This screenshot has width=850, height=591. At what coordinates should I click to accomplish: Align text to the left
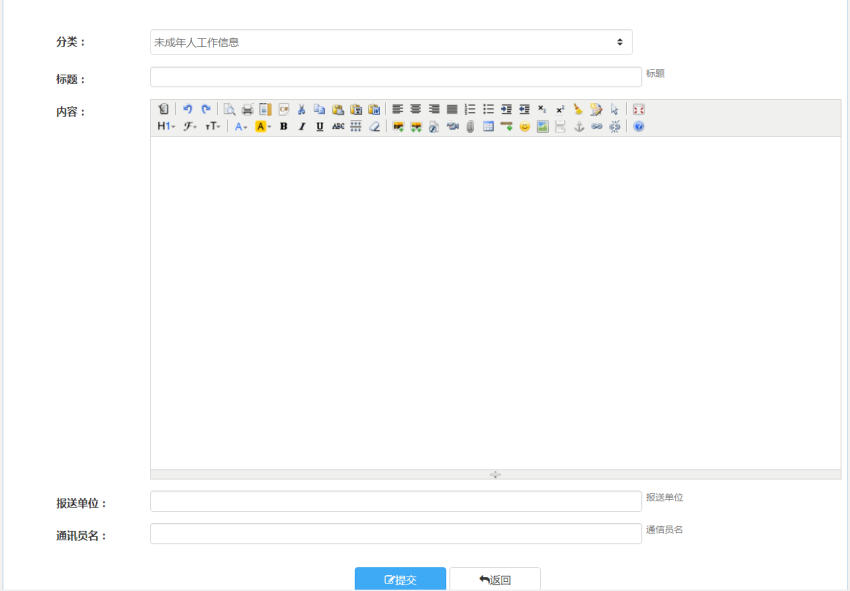pos(398,109)
